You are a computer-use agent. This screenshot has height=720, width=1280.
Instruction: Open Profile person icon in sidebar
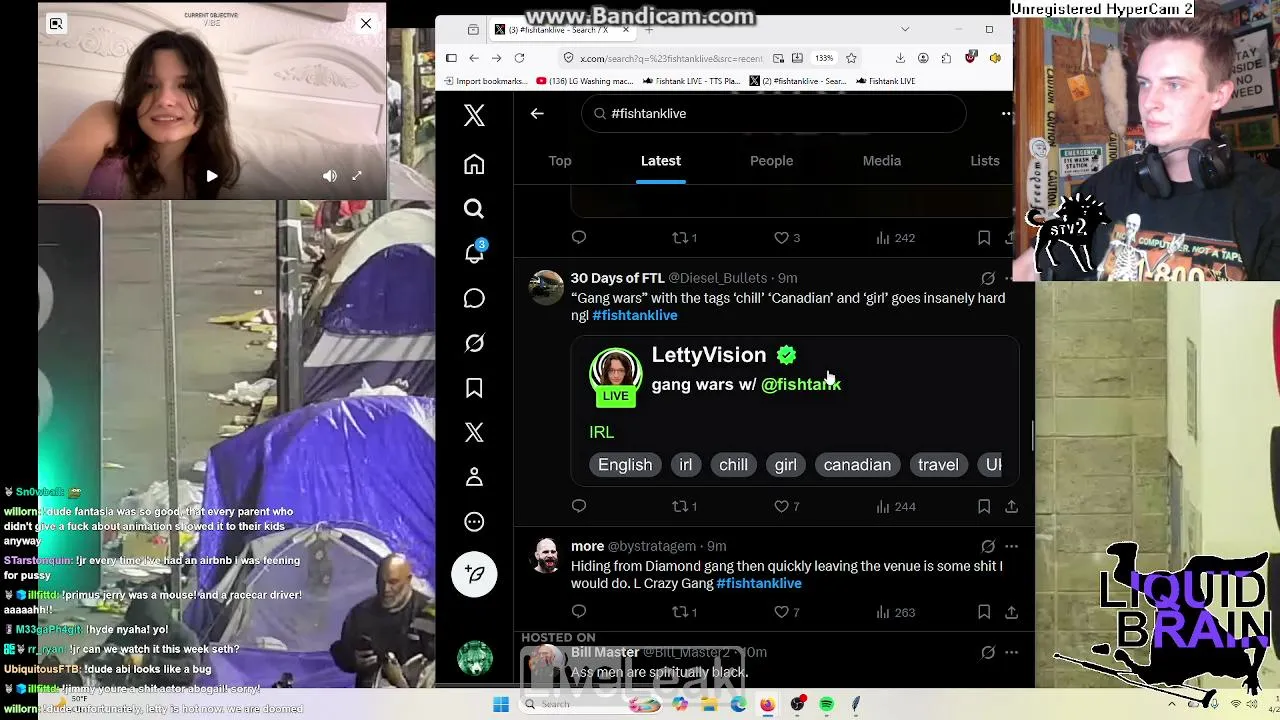pyautogui.click(x=474, y=477)
